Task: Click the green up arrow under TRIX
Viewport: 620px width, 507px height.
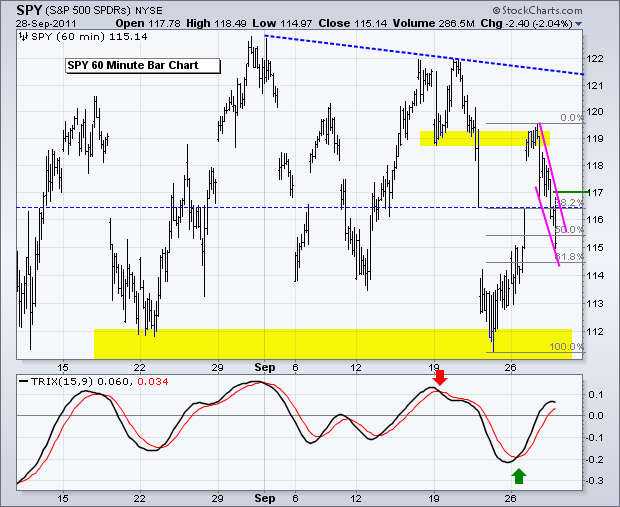Action: pos(519,476)
